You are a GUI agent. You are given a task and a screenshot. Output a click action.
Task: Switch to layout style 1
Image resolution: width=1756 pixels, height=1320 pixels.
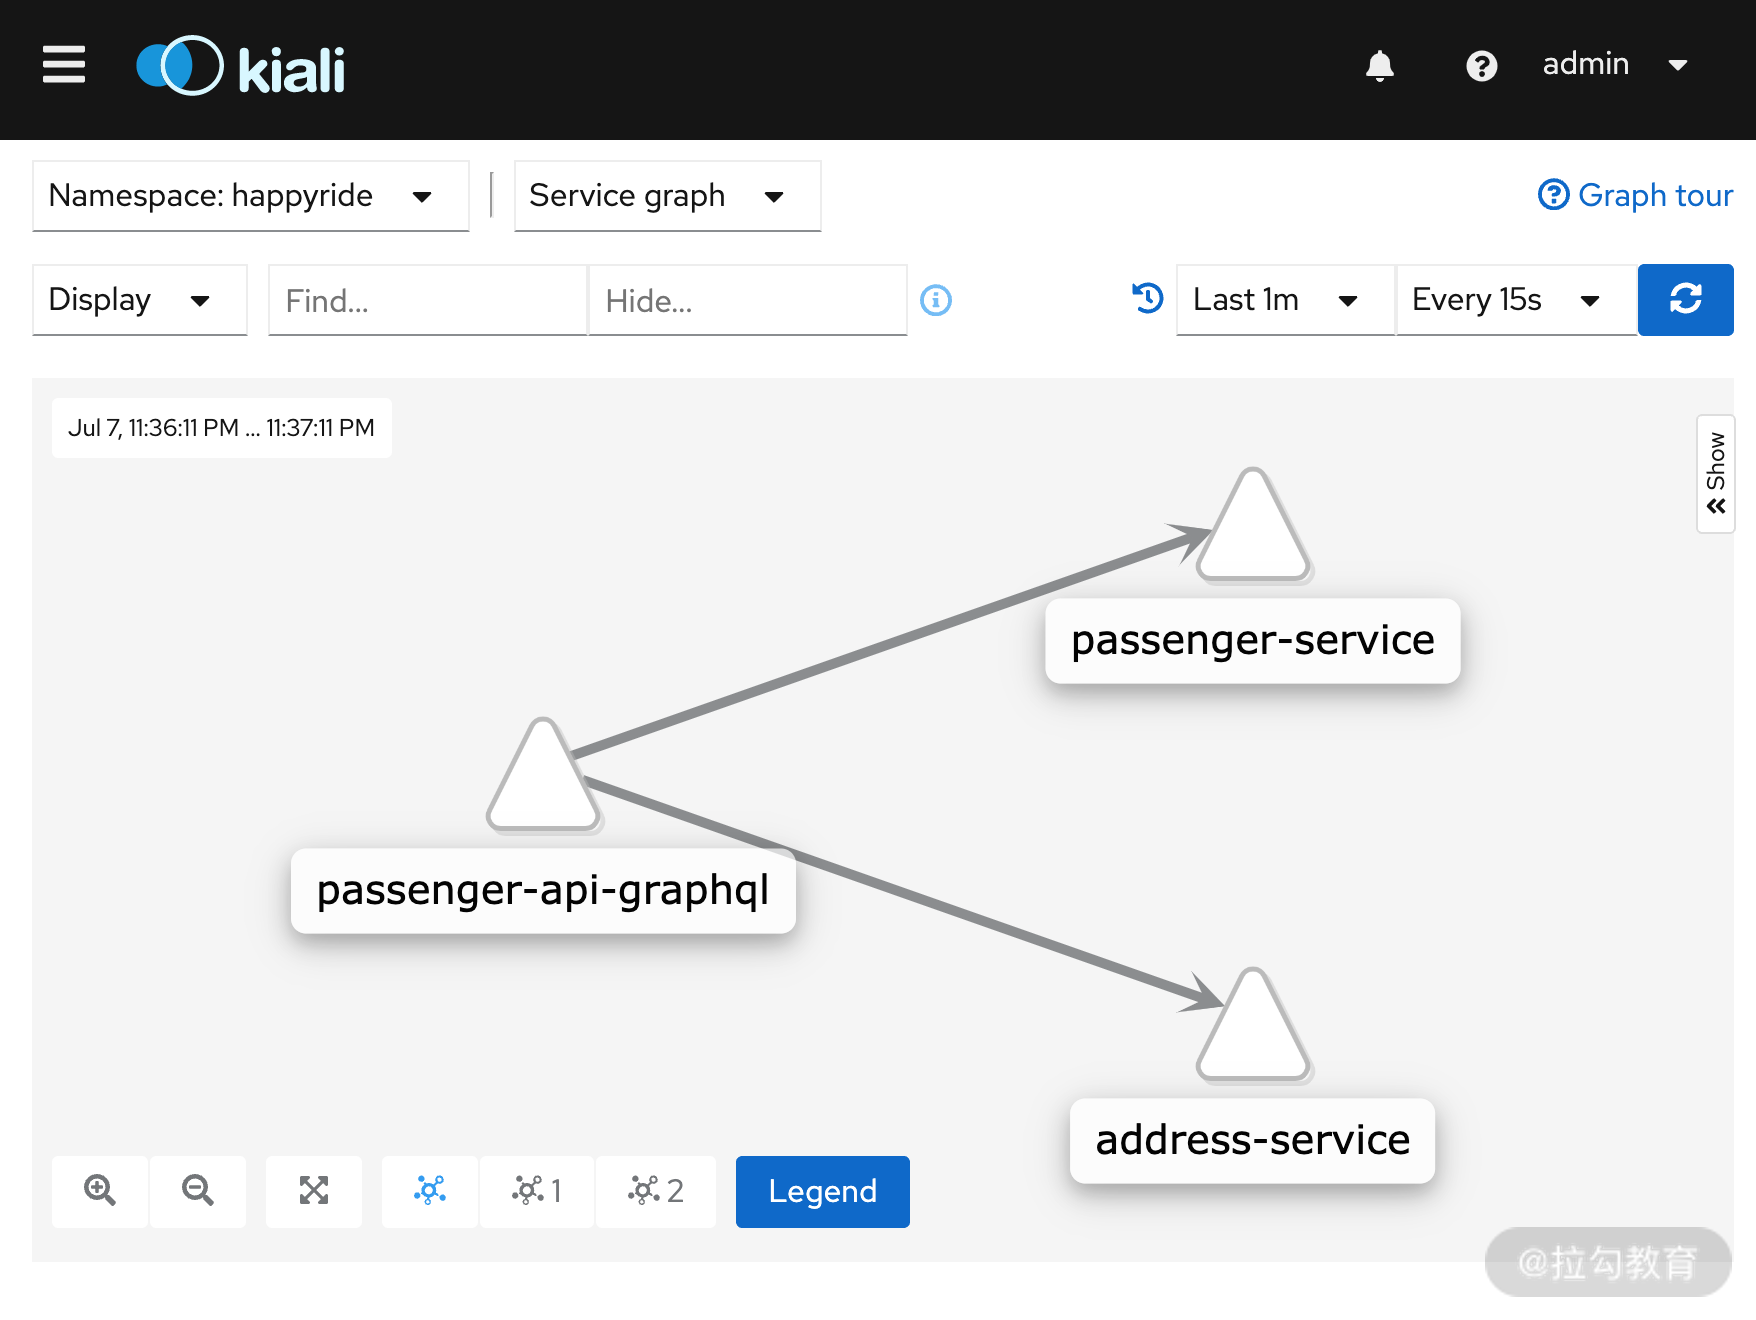[x=537, y=1191]
